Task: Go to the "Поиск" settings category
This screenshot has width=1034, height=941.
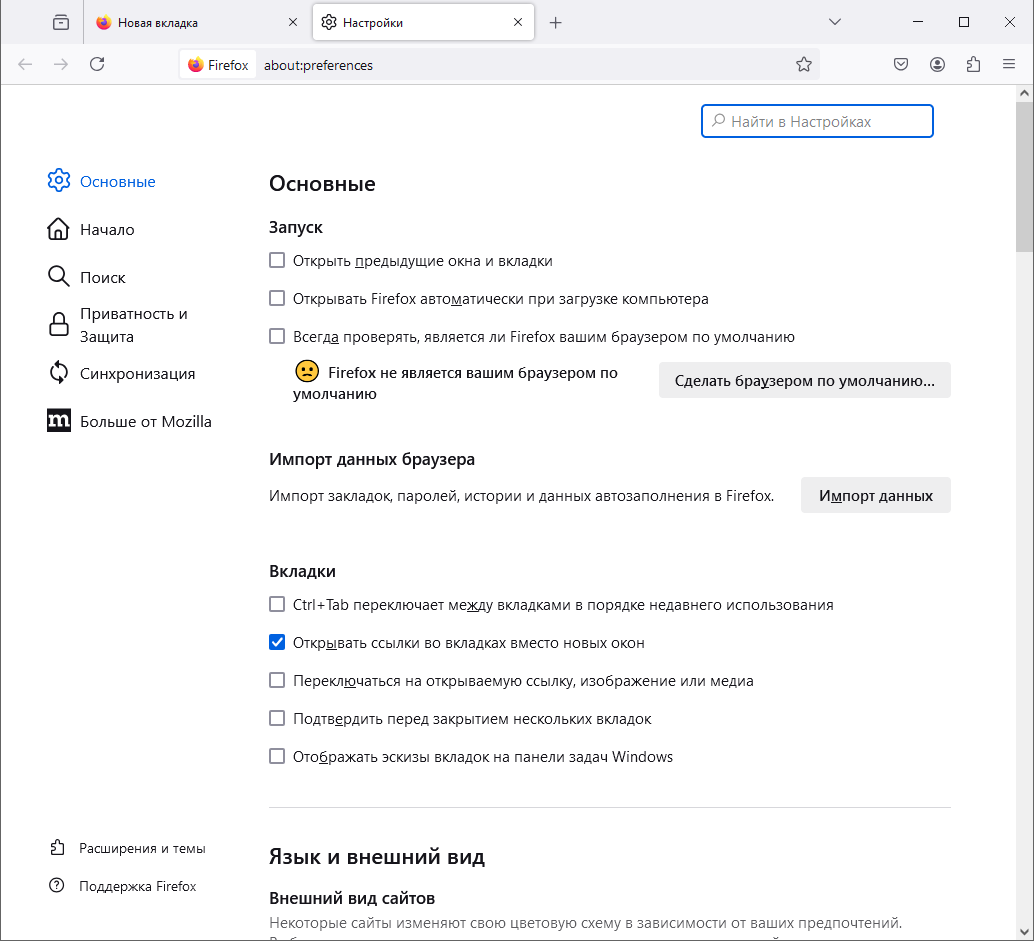Action: [x=102, y=277]
